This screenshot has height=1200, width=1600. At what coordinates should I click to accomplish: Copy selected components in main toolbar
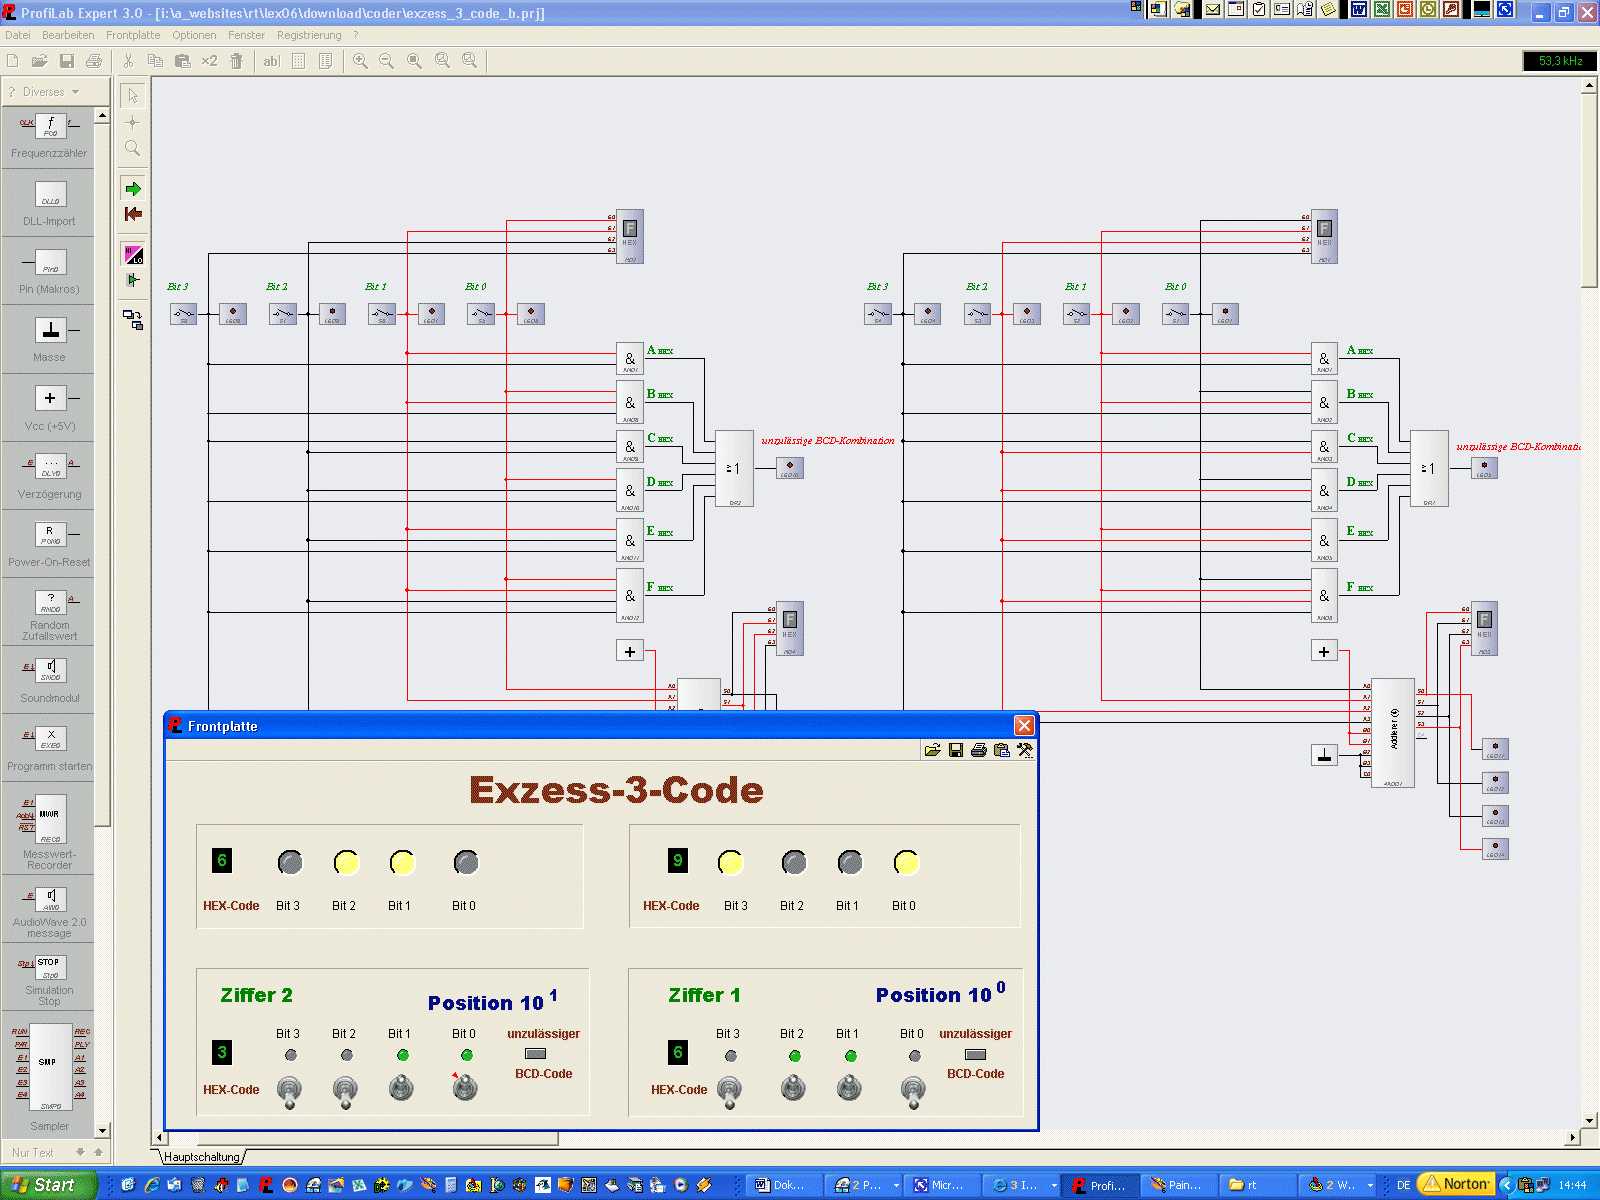tap(155, 61)
